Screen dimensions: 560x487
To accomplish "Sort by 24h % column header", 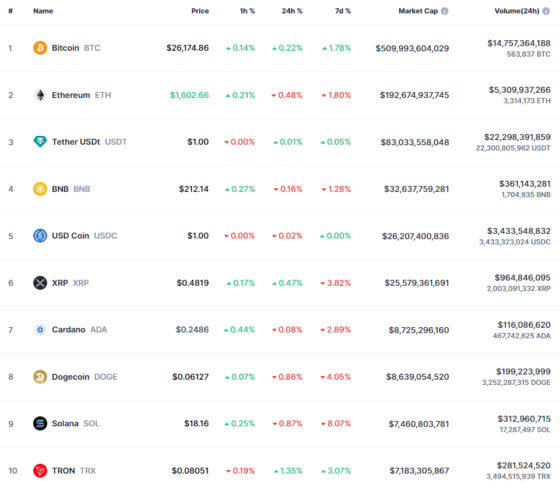I will pyautogui.click(x=292, y=11).
